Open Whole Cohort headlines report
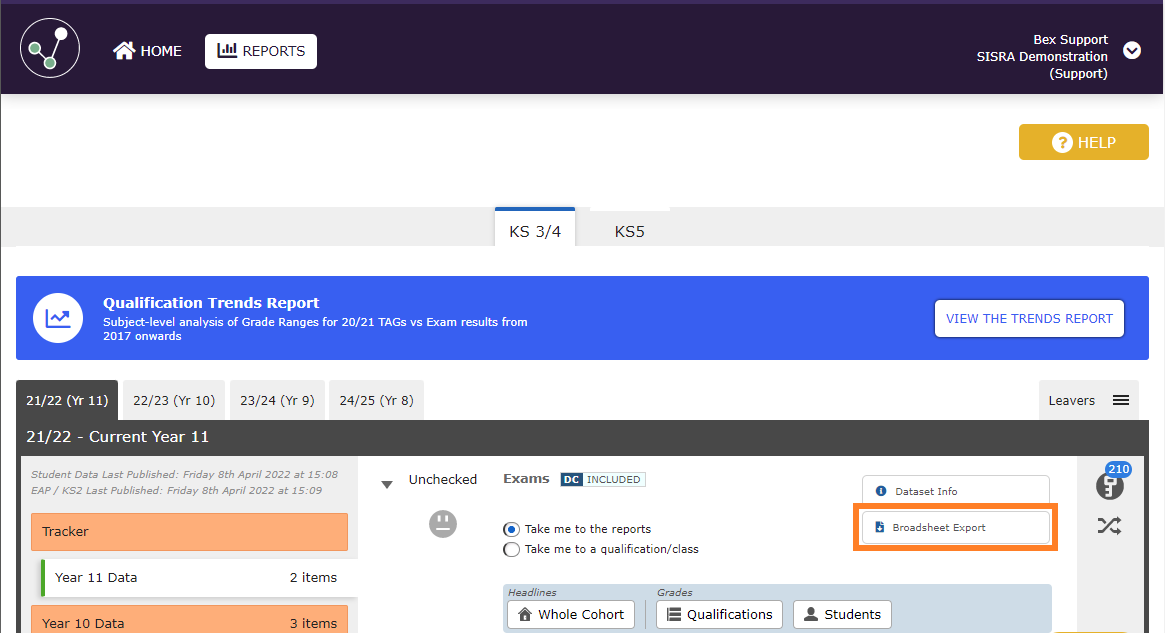Screen dimensions: 1165x633 571,614
